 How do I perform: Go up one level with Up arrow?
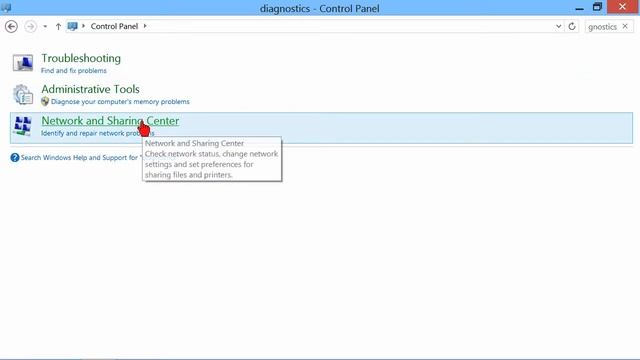pos(58,27)
